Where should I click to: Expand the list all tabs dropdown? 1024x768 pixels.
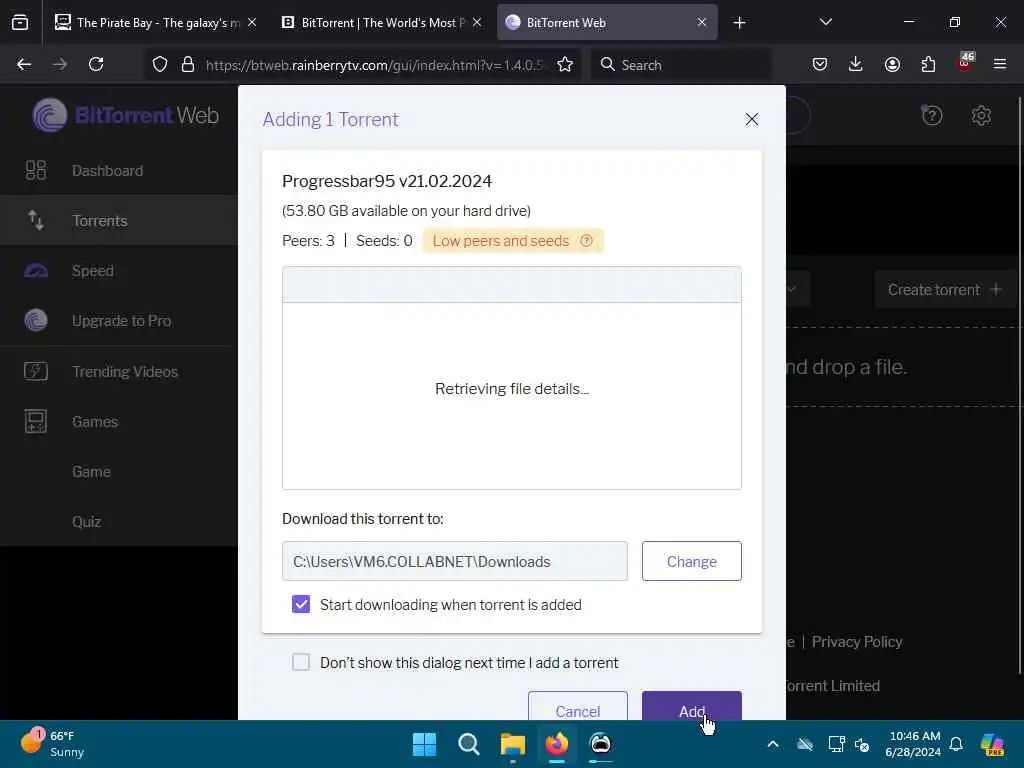click(825, 22)
